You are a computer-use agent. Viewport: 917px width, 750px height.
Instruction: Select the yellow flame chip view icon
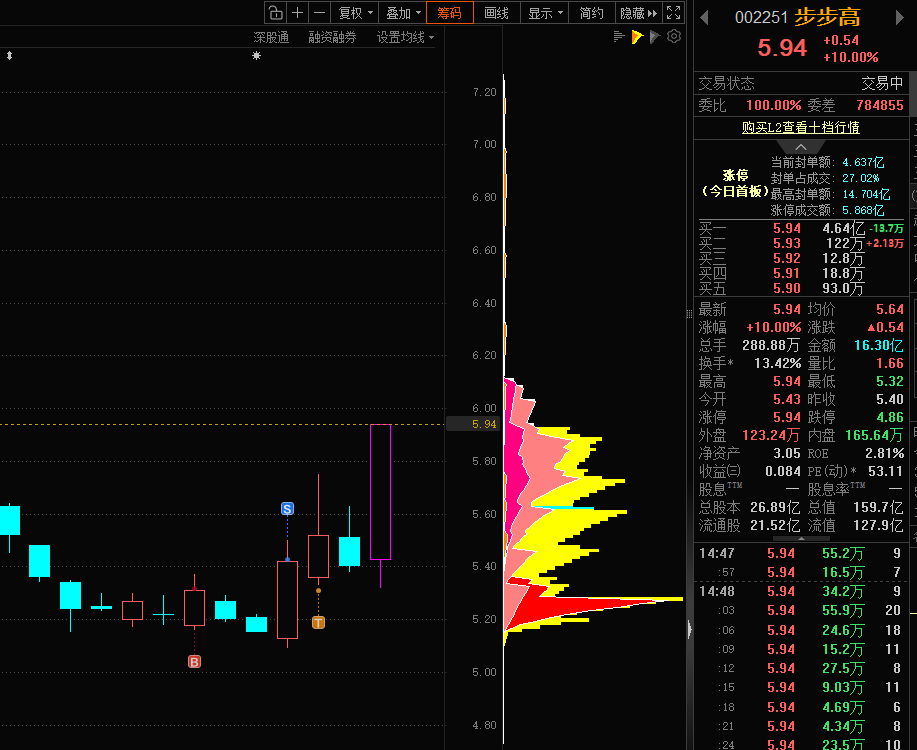[637, 37]
